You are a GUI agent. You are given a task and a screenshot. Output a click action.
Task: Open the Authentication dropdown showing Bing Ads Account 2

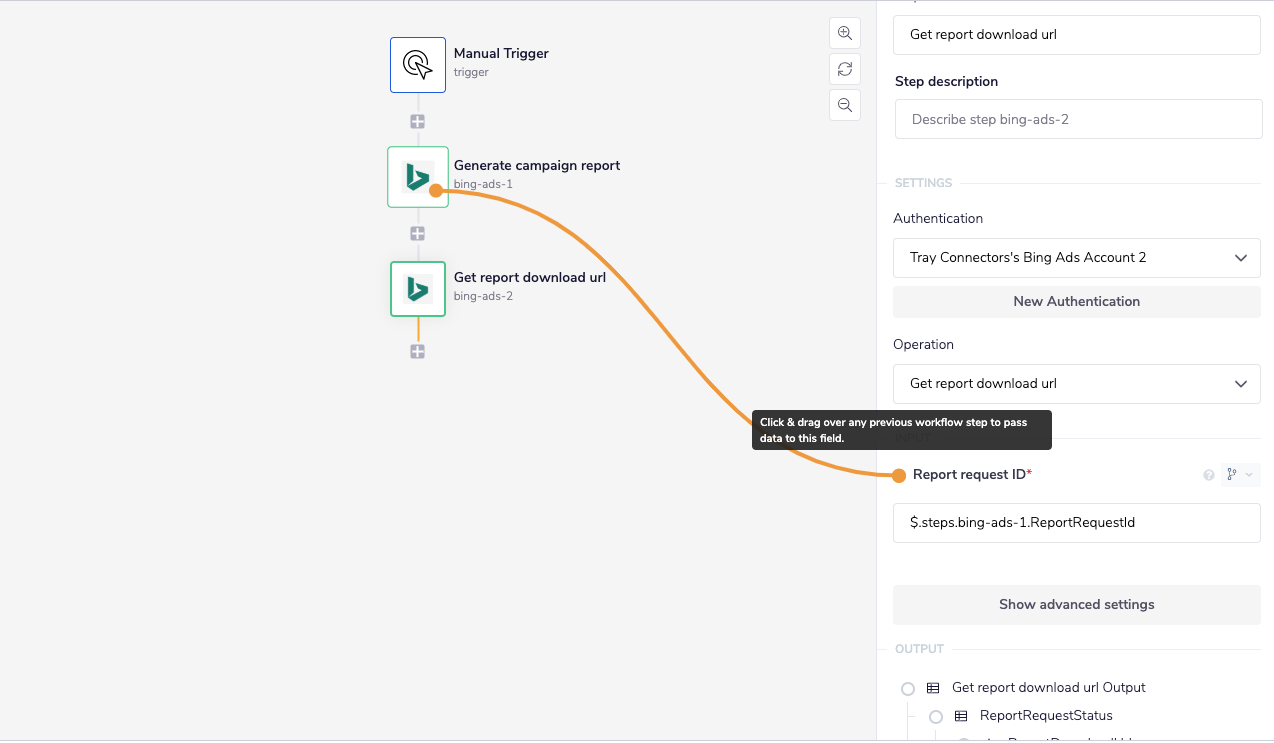pos(1076,257)
